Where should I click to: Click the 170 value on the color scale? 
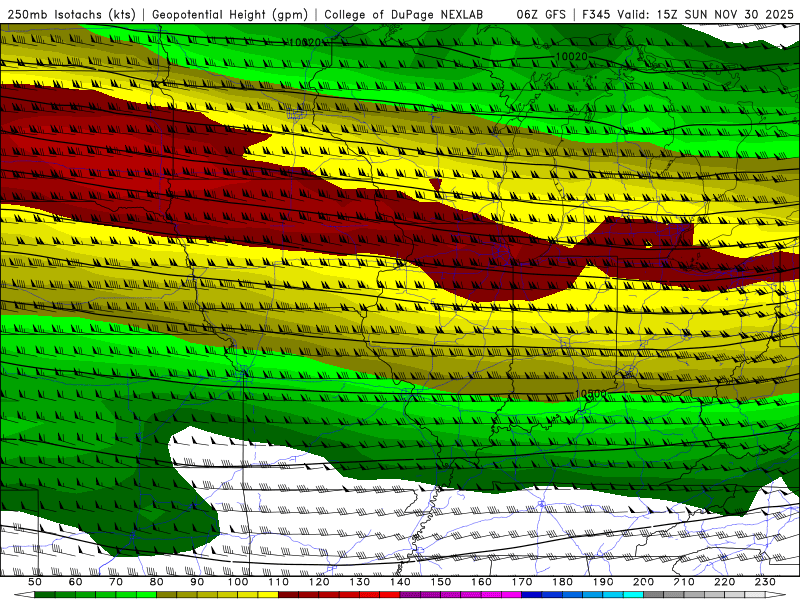pos(522,582)
